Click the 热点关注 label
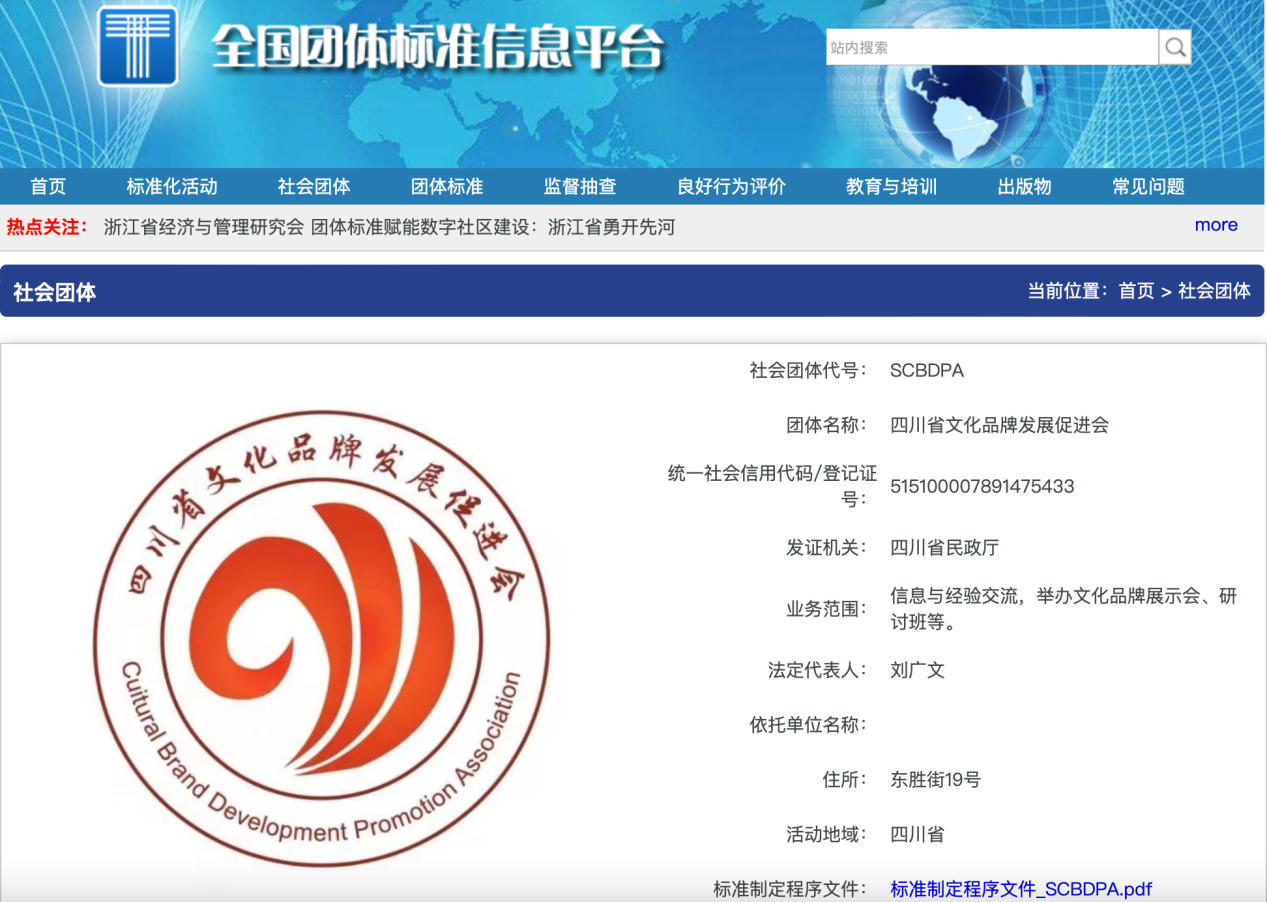Image resolution: width=1267 pixels, height=902 pixels. pos(47,227)
